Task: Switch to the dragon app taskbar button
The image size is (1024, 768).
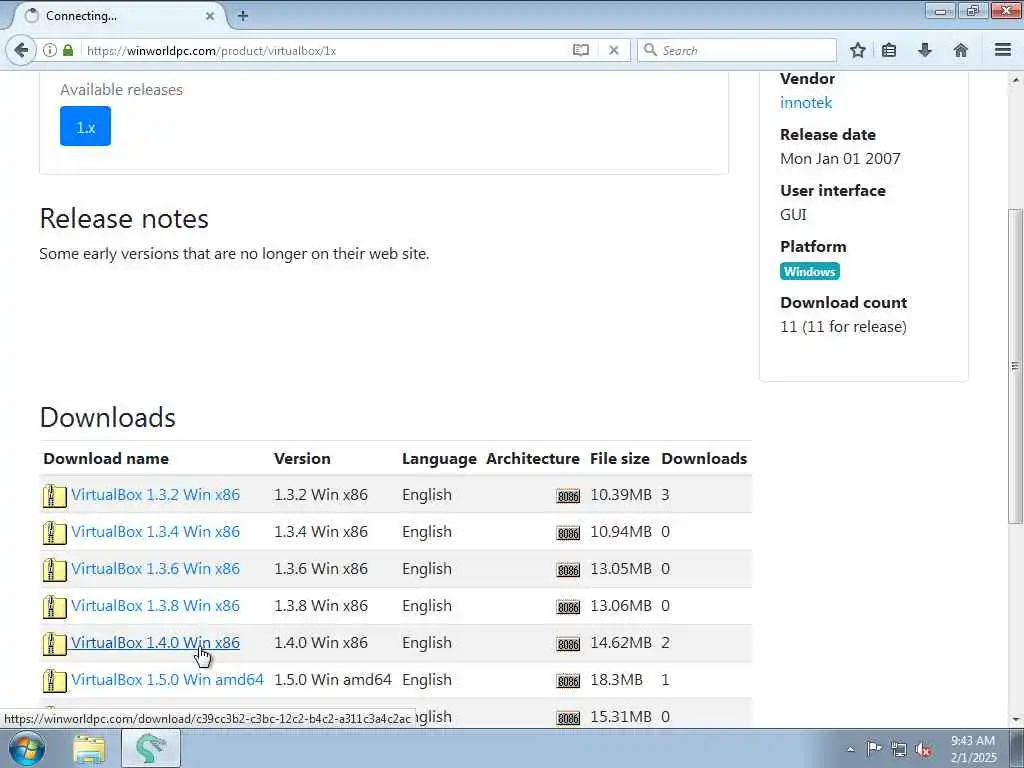Action: point(151,749)
